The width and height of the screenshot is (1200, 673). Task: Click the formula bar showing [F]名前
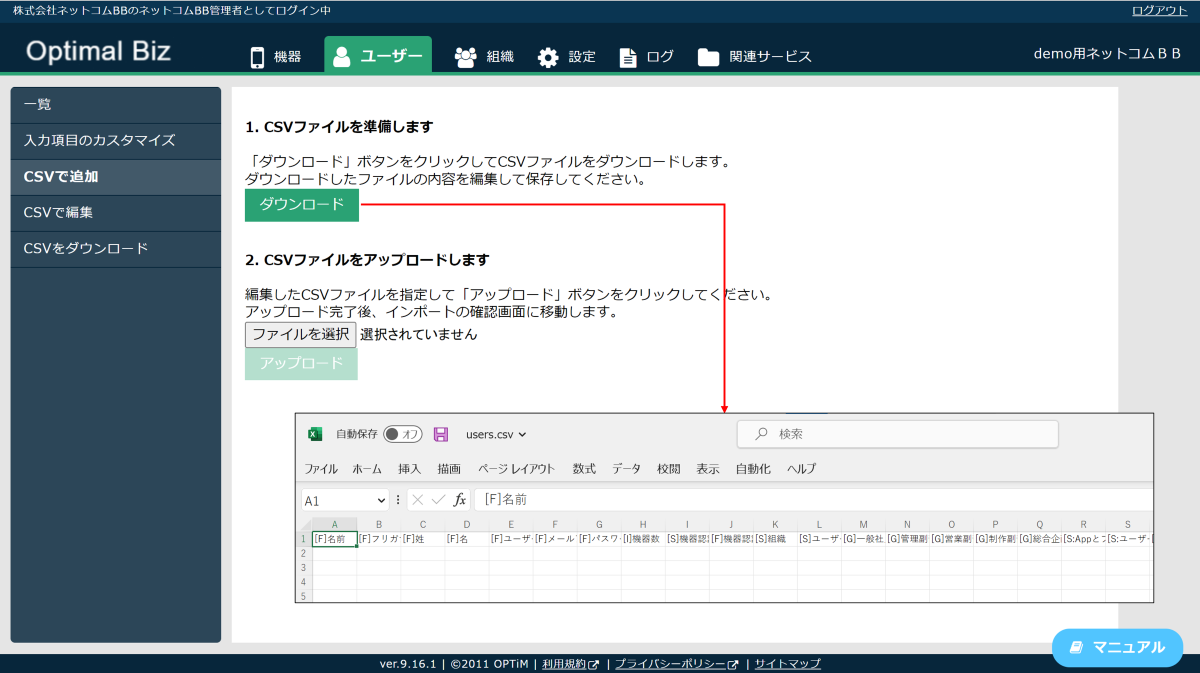click(812, 499)
